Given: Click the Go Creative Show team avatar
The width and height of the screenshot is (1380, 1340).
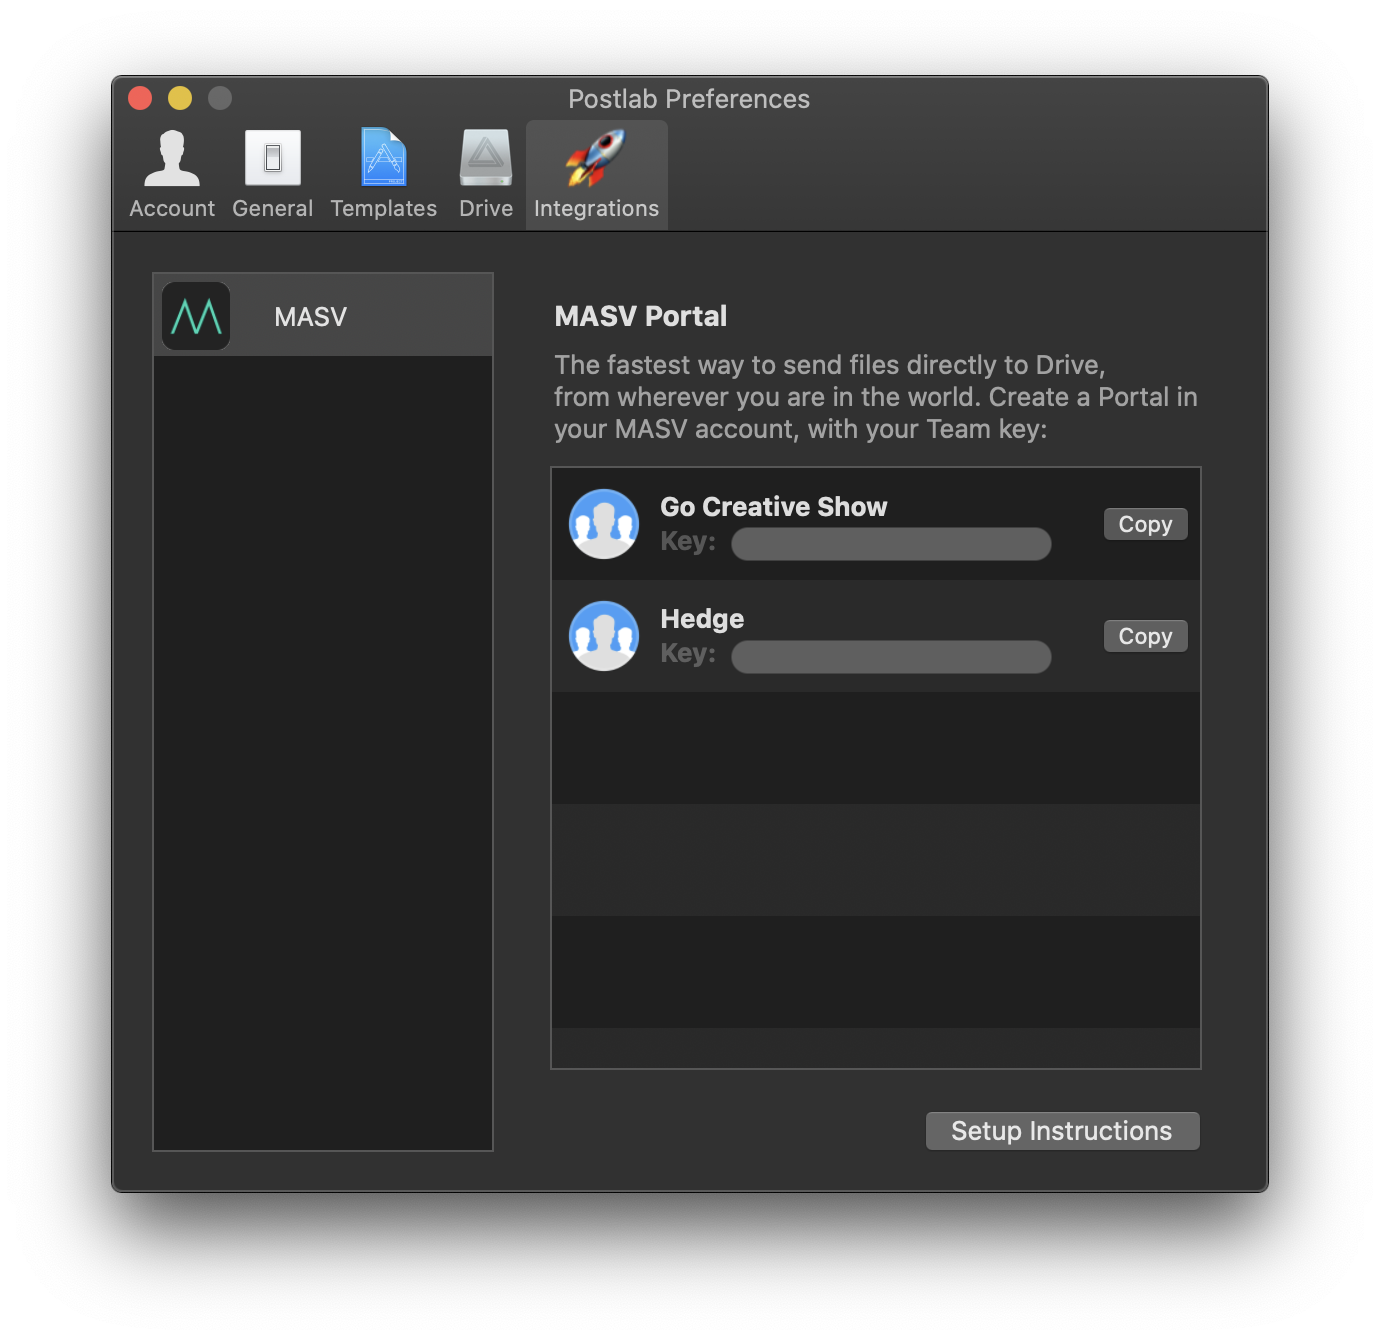Looking at the screenshot, I should click(604, 524).
